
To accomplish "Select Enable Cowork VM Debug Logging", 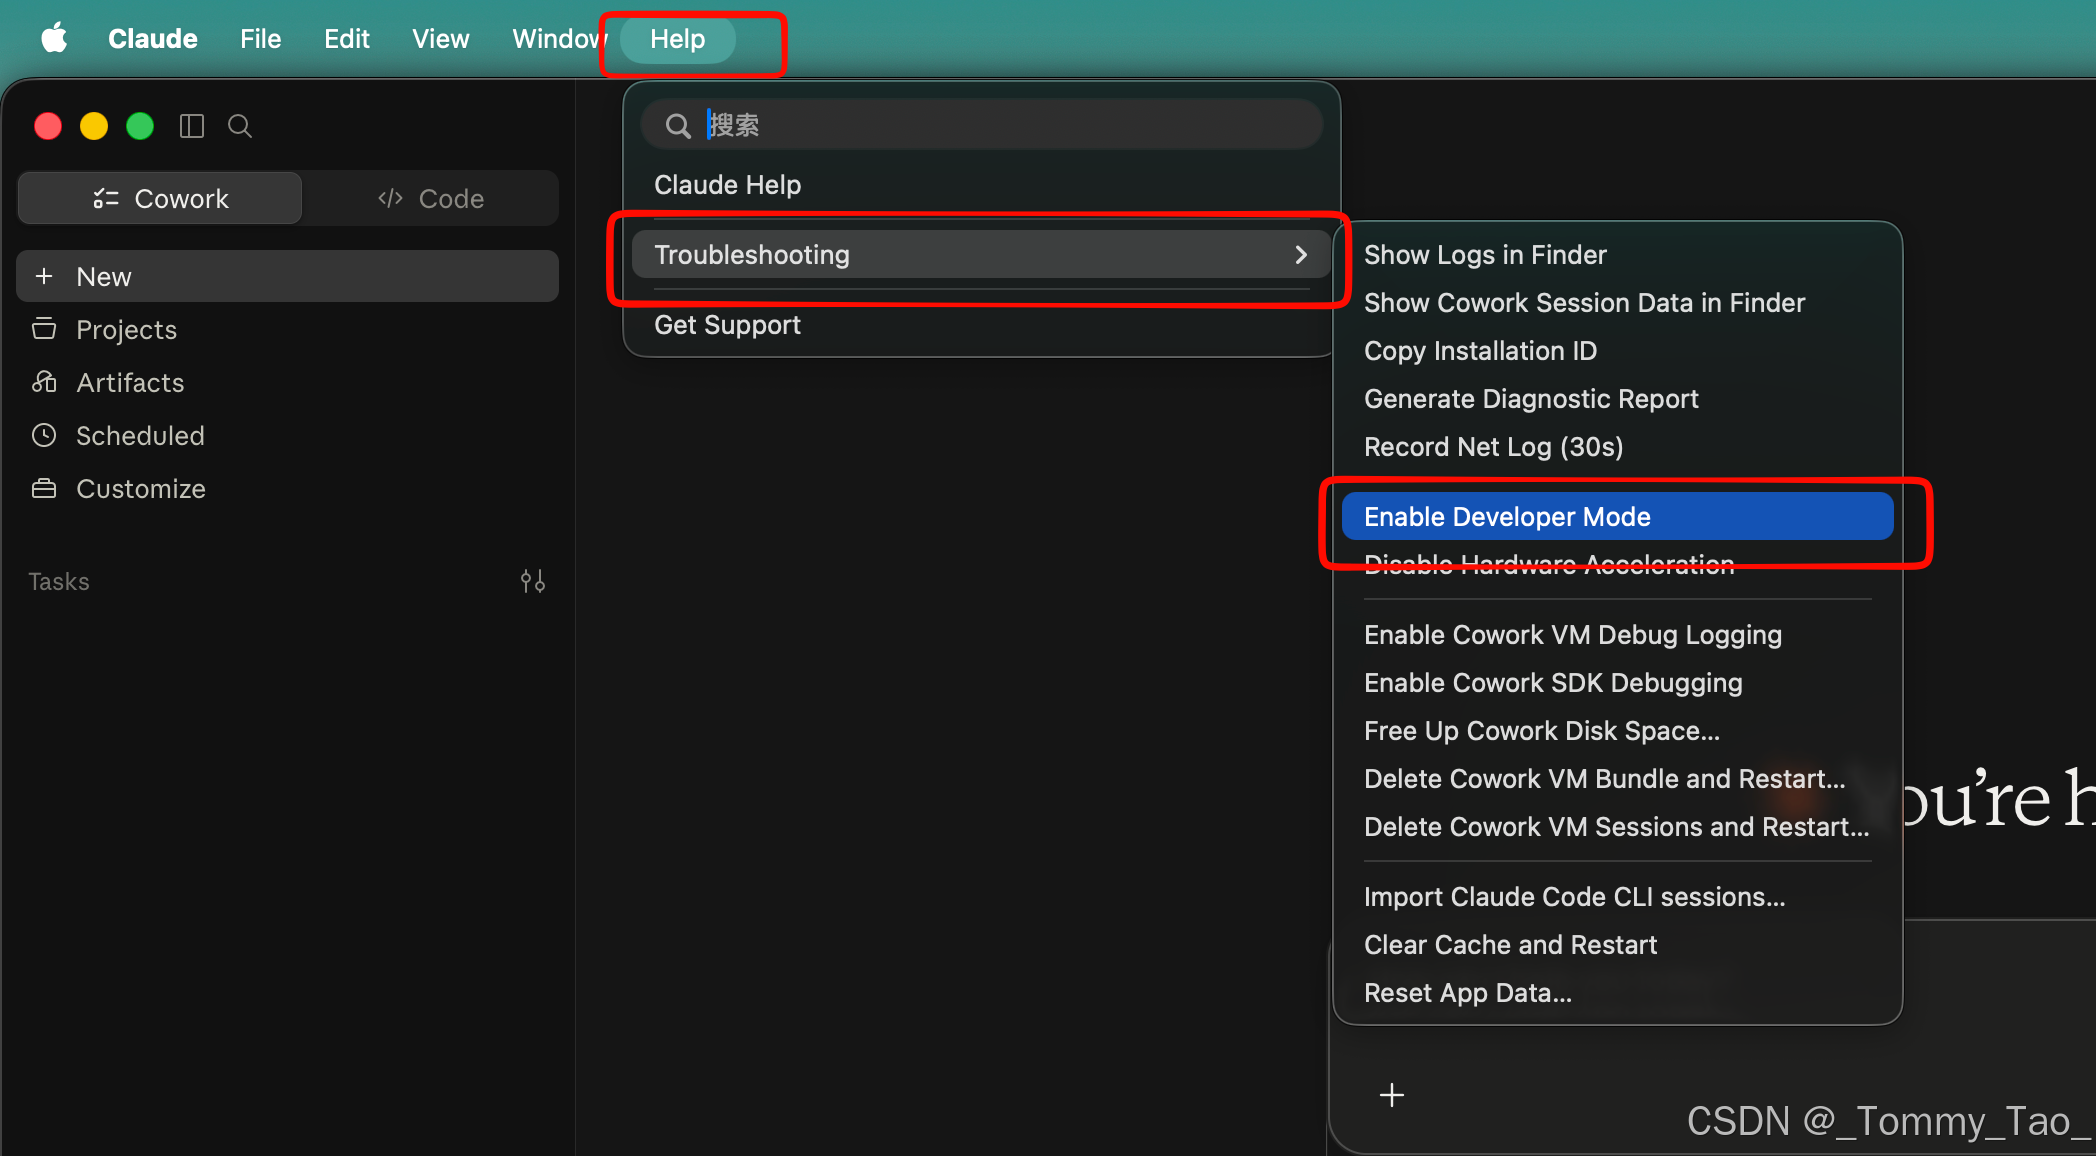I will [x=1618, y=635].
